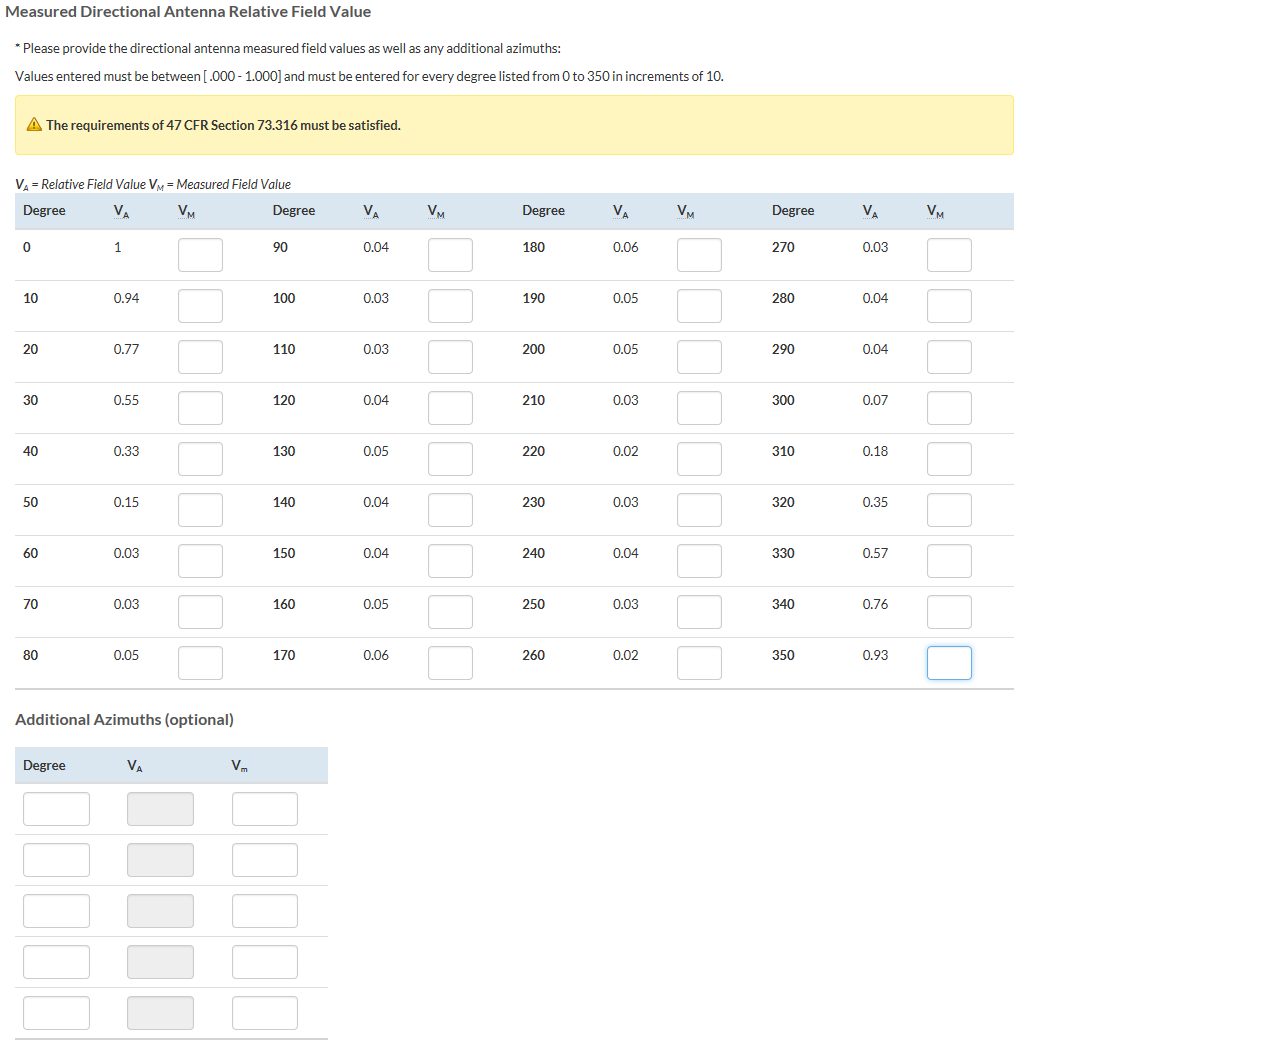
Task: Click the VM input for degree 270
Action: (949, 255)
